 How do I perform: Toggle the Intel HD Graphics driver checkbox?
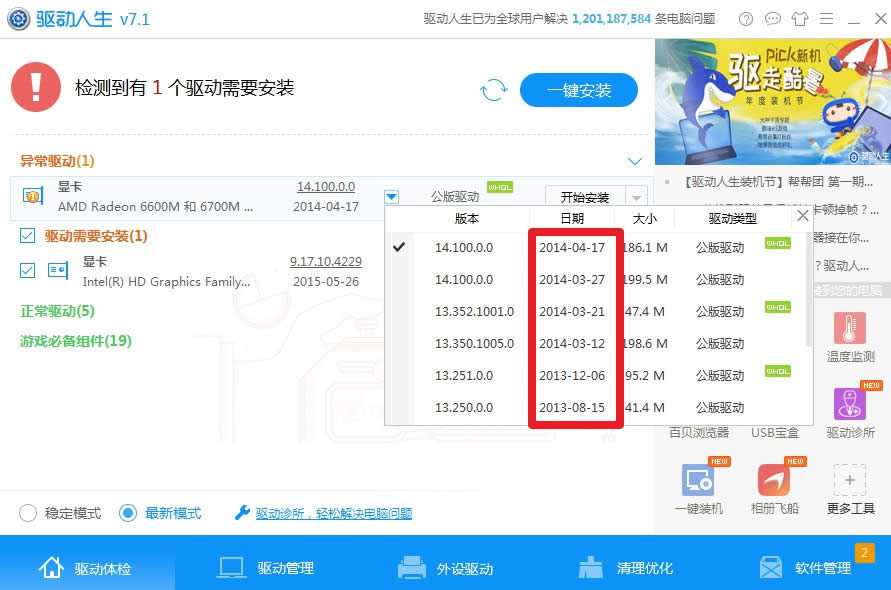(27, 270)
